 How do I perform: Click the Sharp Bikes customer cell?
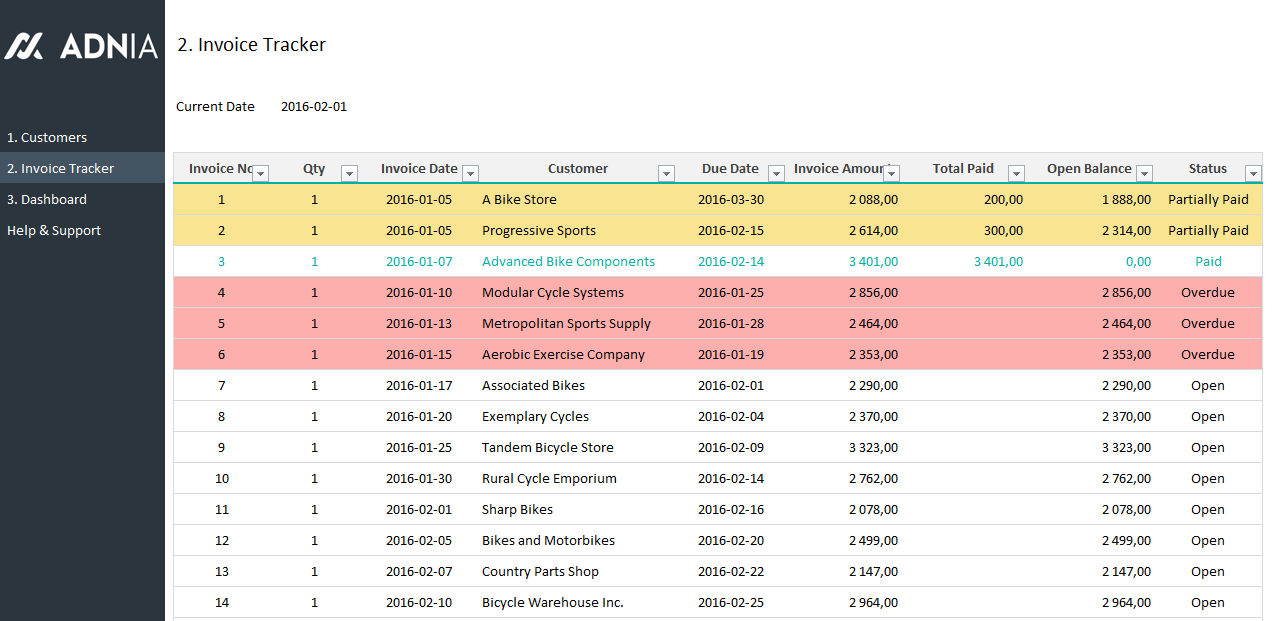[x=517, y=509]
